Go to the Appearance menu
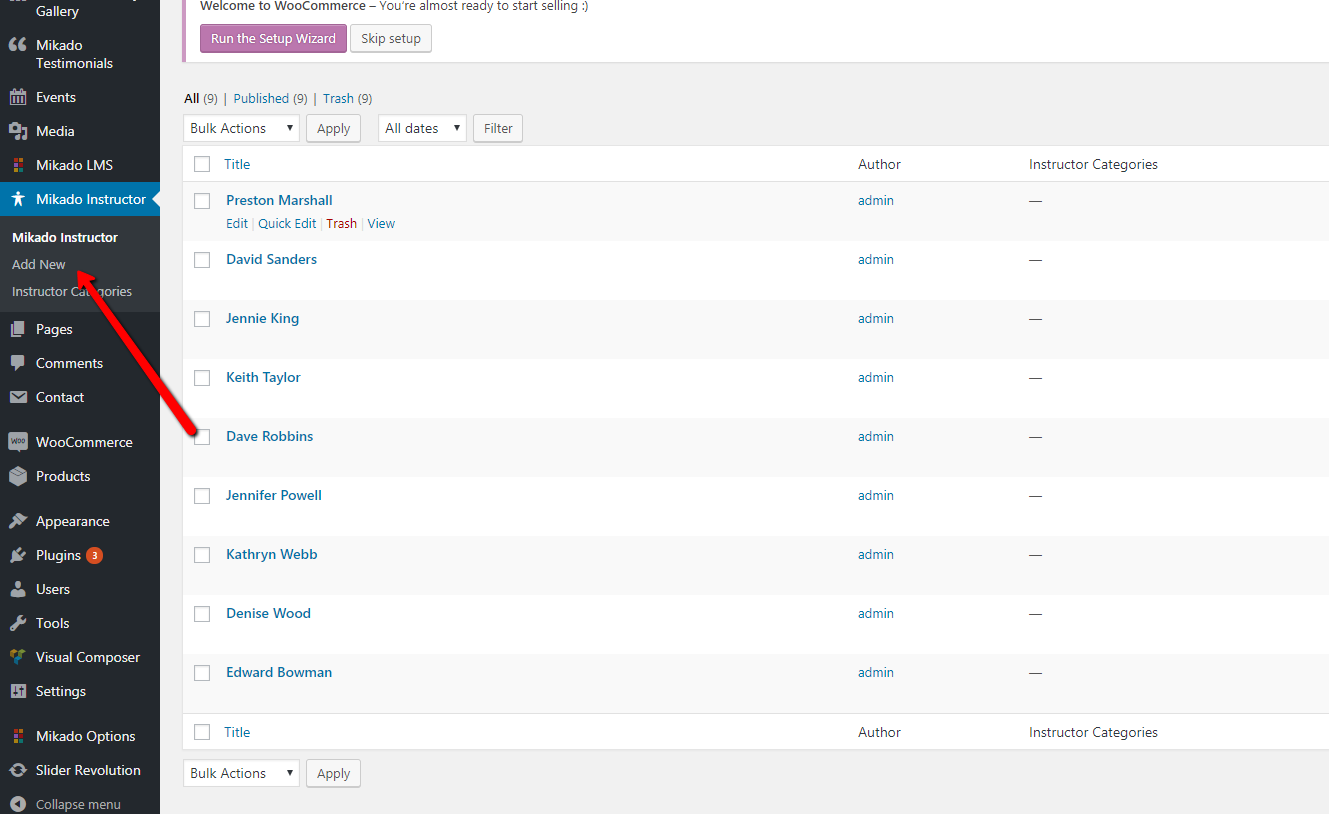Image resolution: width=1329 pixels, height=814 pixels. (x=73, y=521)
